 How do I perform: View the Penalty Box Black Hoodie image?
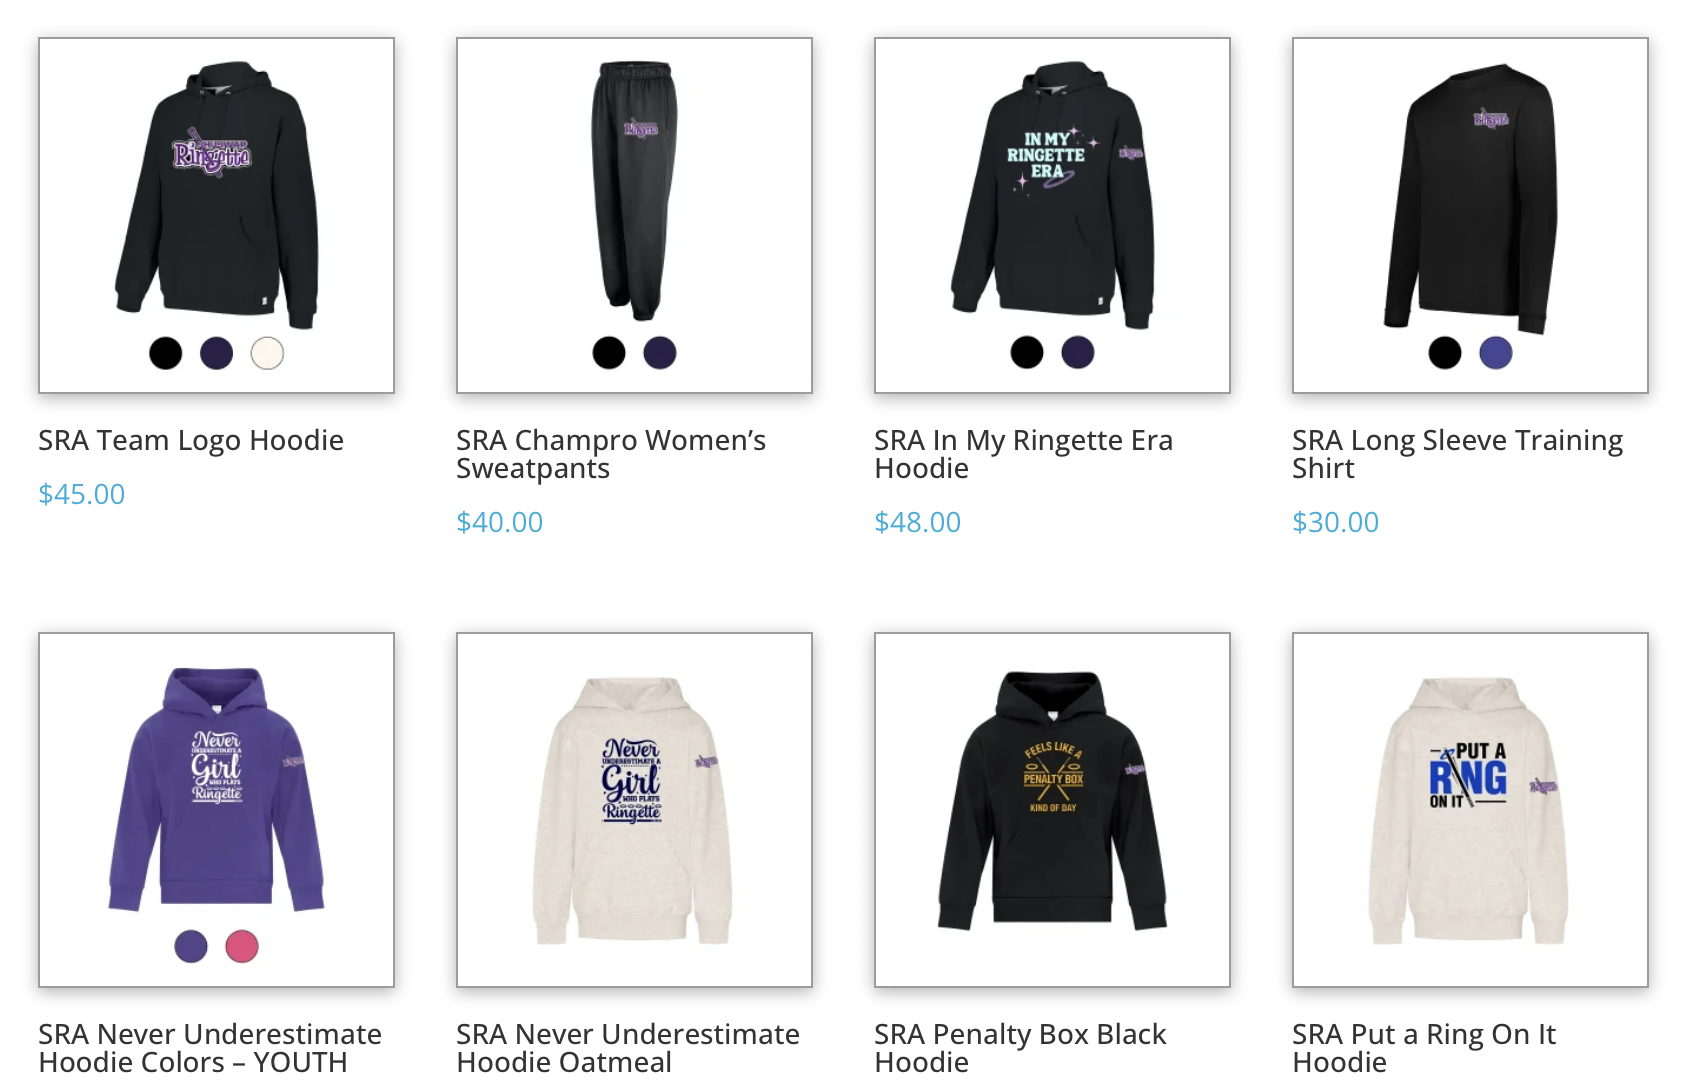click(1052, 800)
